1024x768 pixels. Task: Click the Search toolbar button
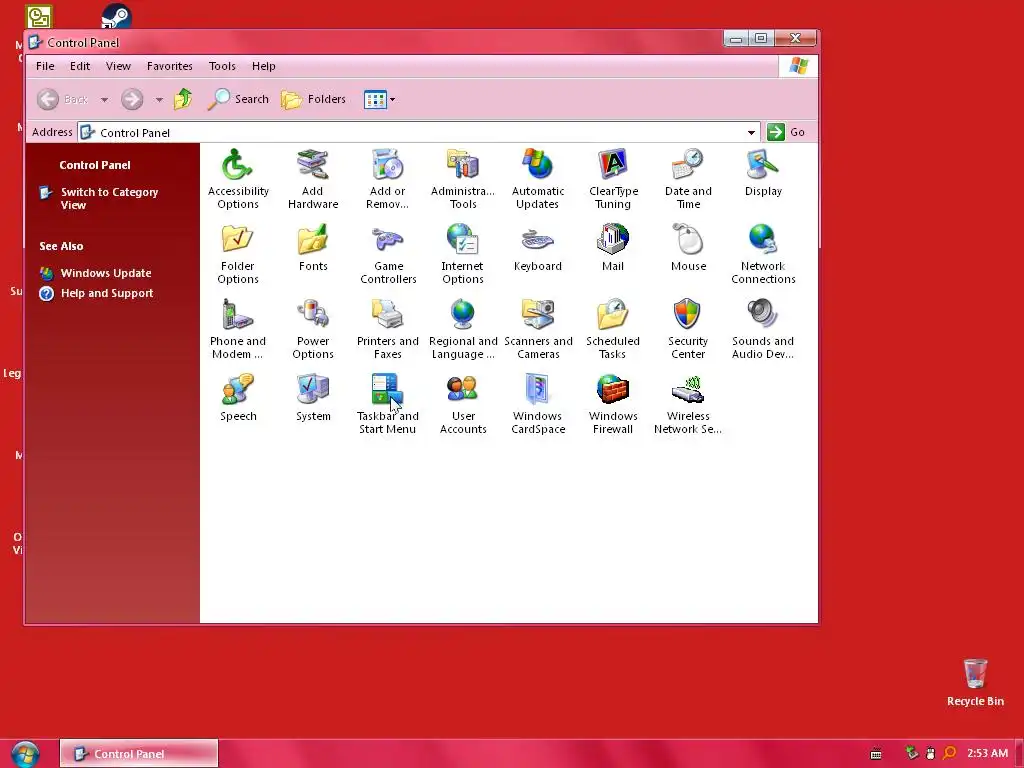(238, 99)
